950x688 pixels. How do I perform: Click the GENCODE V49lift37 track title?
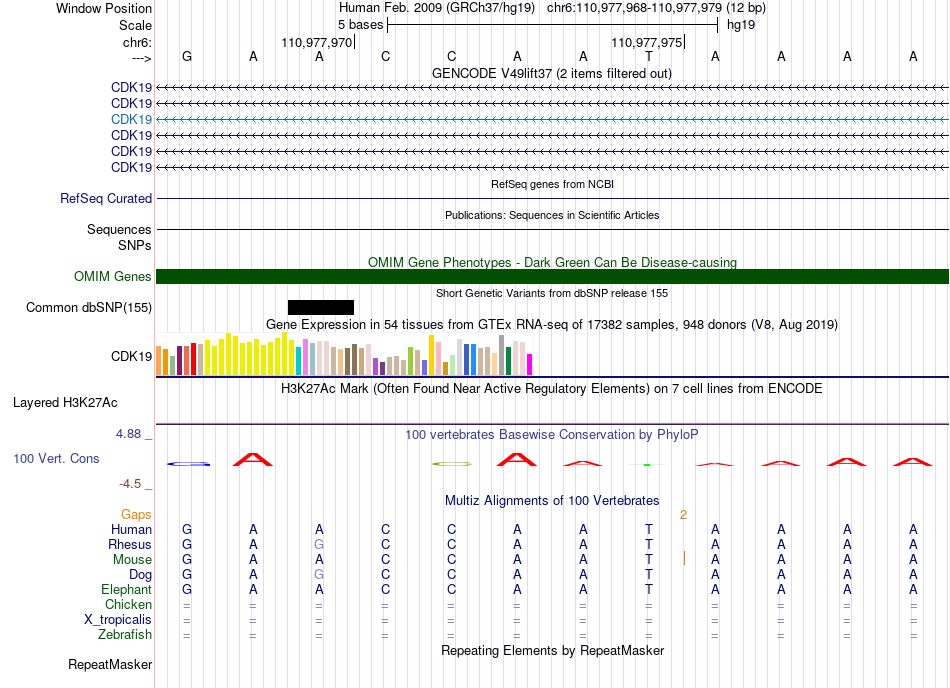(x=551, y=73)
